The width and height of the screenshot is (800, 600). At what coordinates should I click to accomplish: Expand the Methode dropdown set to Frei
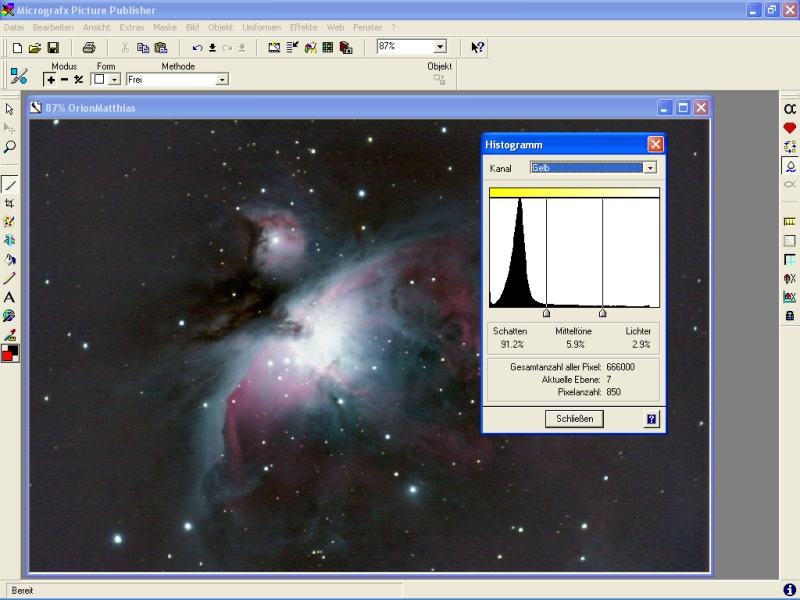[x=221, y=79]
